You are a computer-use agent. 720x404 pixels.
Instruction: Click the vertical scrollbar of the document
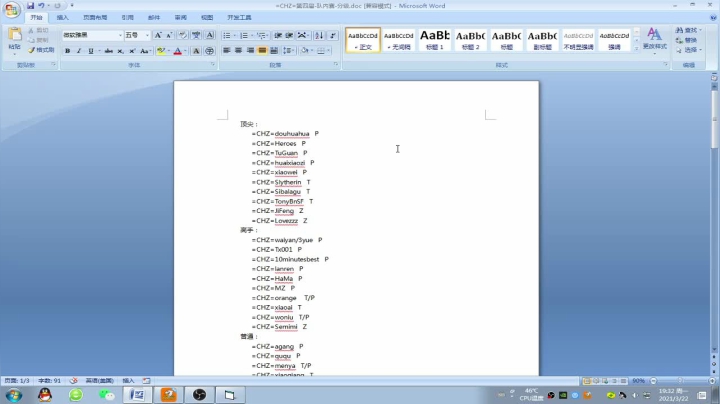tap(714, 216)
